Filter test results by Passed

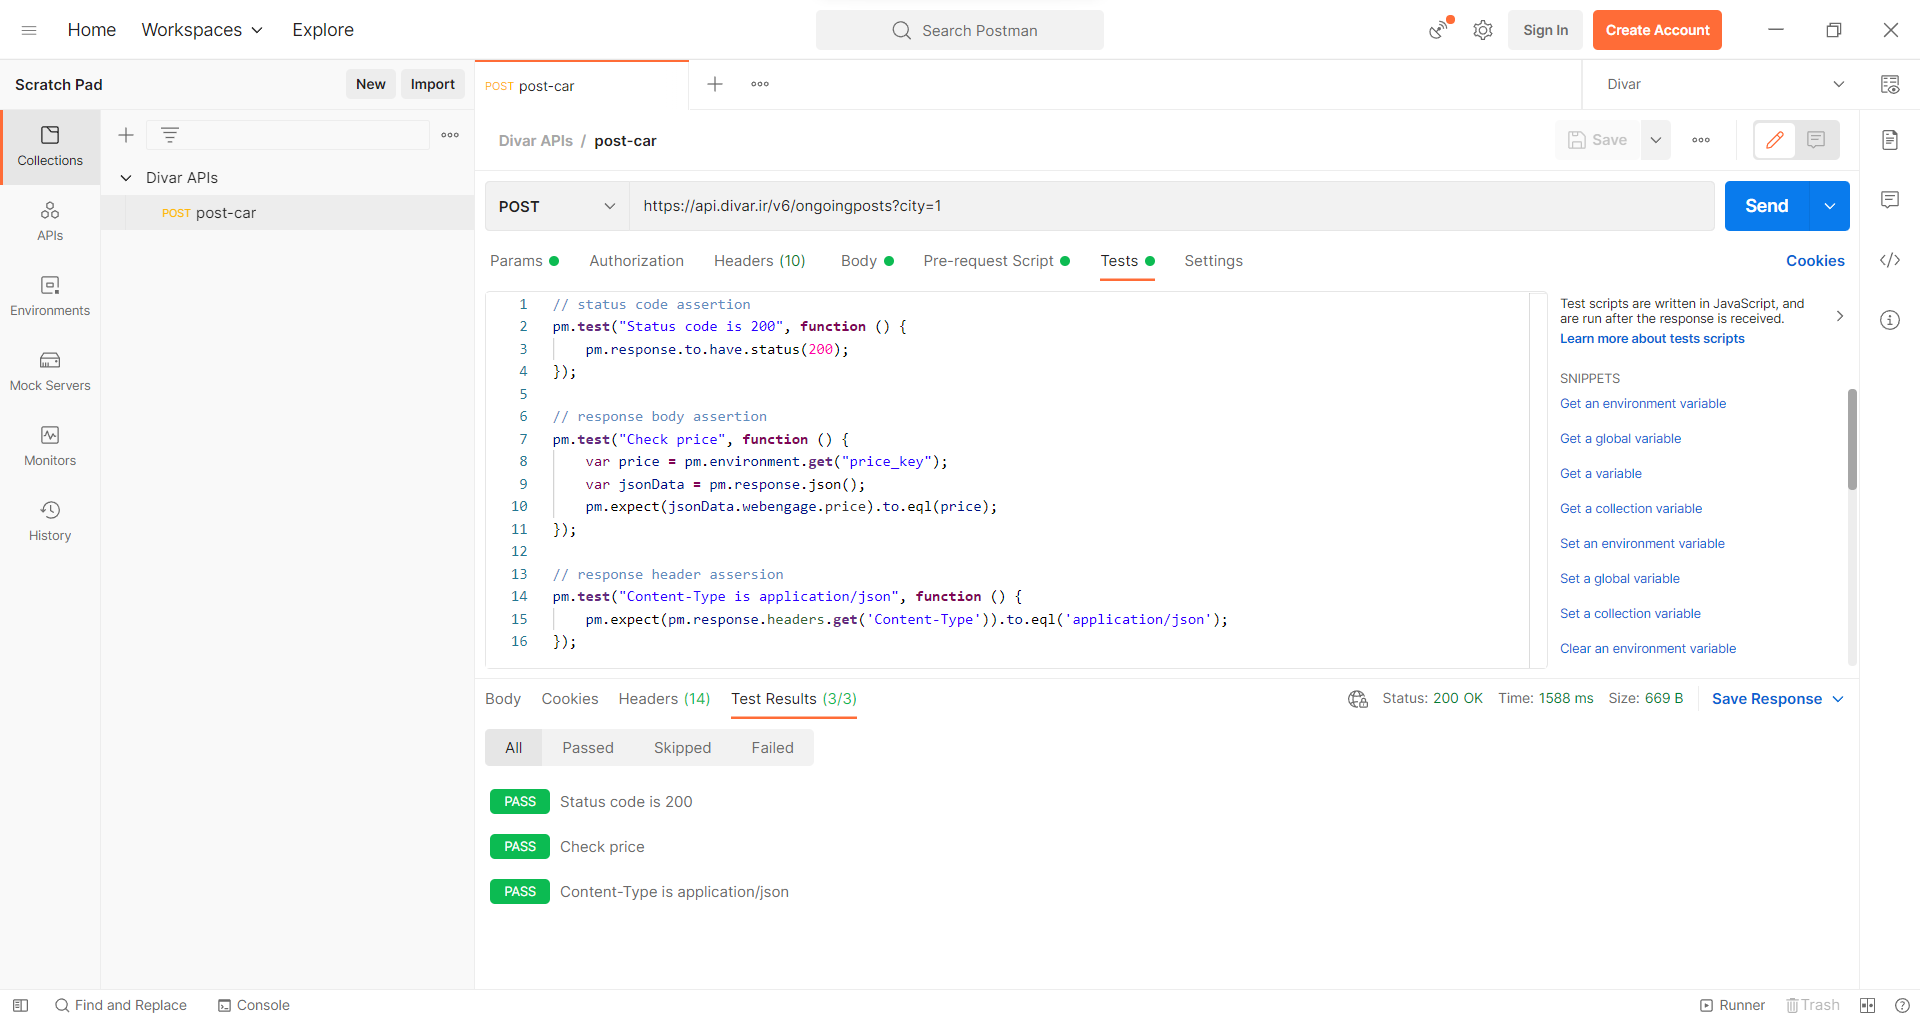[x=588, y=748]
